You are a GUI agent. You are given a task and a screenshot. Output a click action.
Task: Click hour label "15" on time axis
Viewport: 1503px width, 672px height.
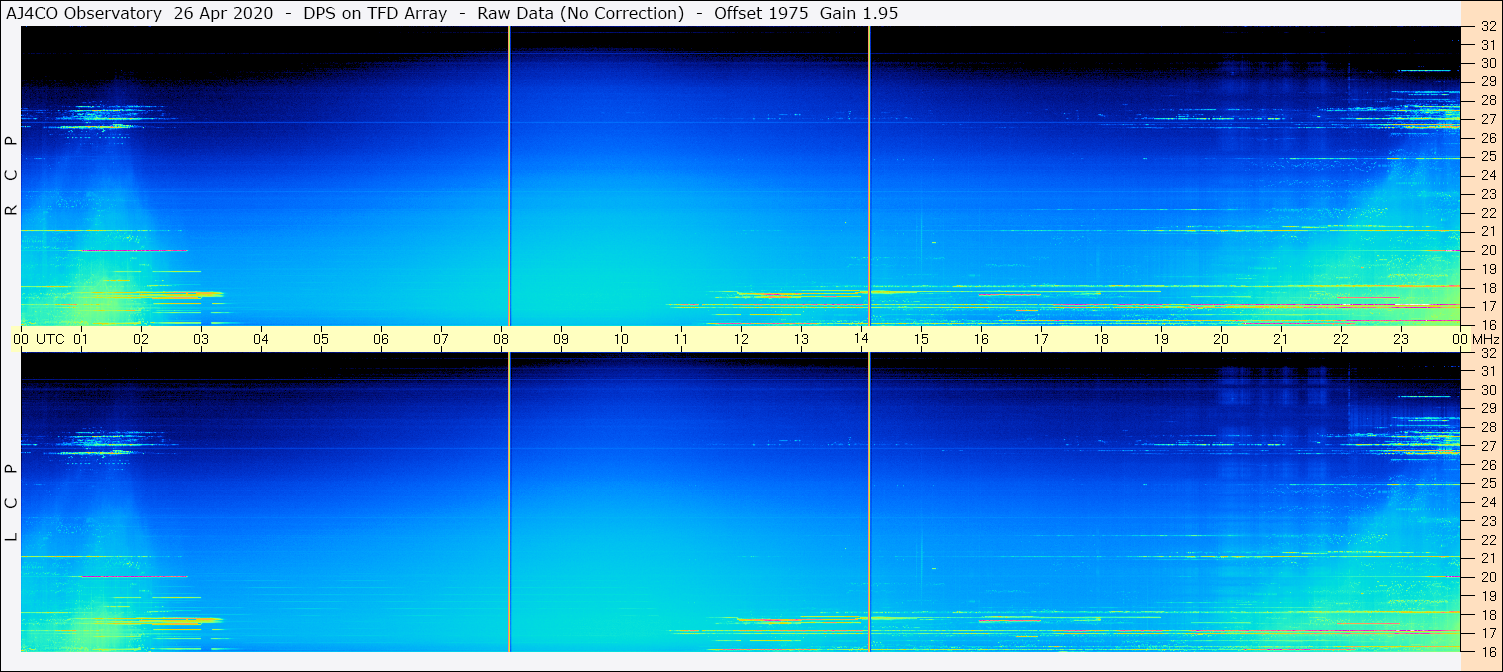[921, 339]
